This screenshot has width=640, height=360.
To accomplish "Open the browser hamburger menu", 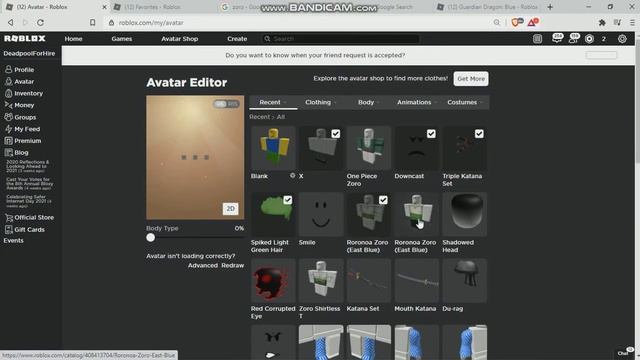I will coord(632,23).
